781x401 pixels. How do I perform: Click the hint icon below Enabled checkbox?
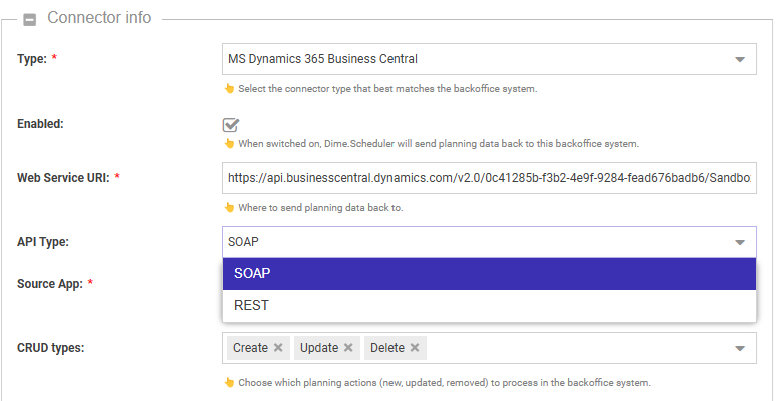[x=228, y=143]
